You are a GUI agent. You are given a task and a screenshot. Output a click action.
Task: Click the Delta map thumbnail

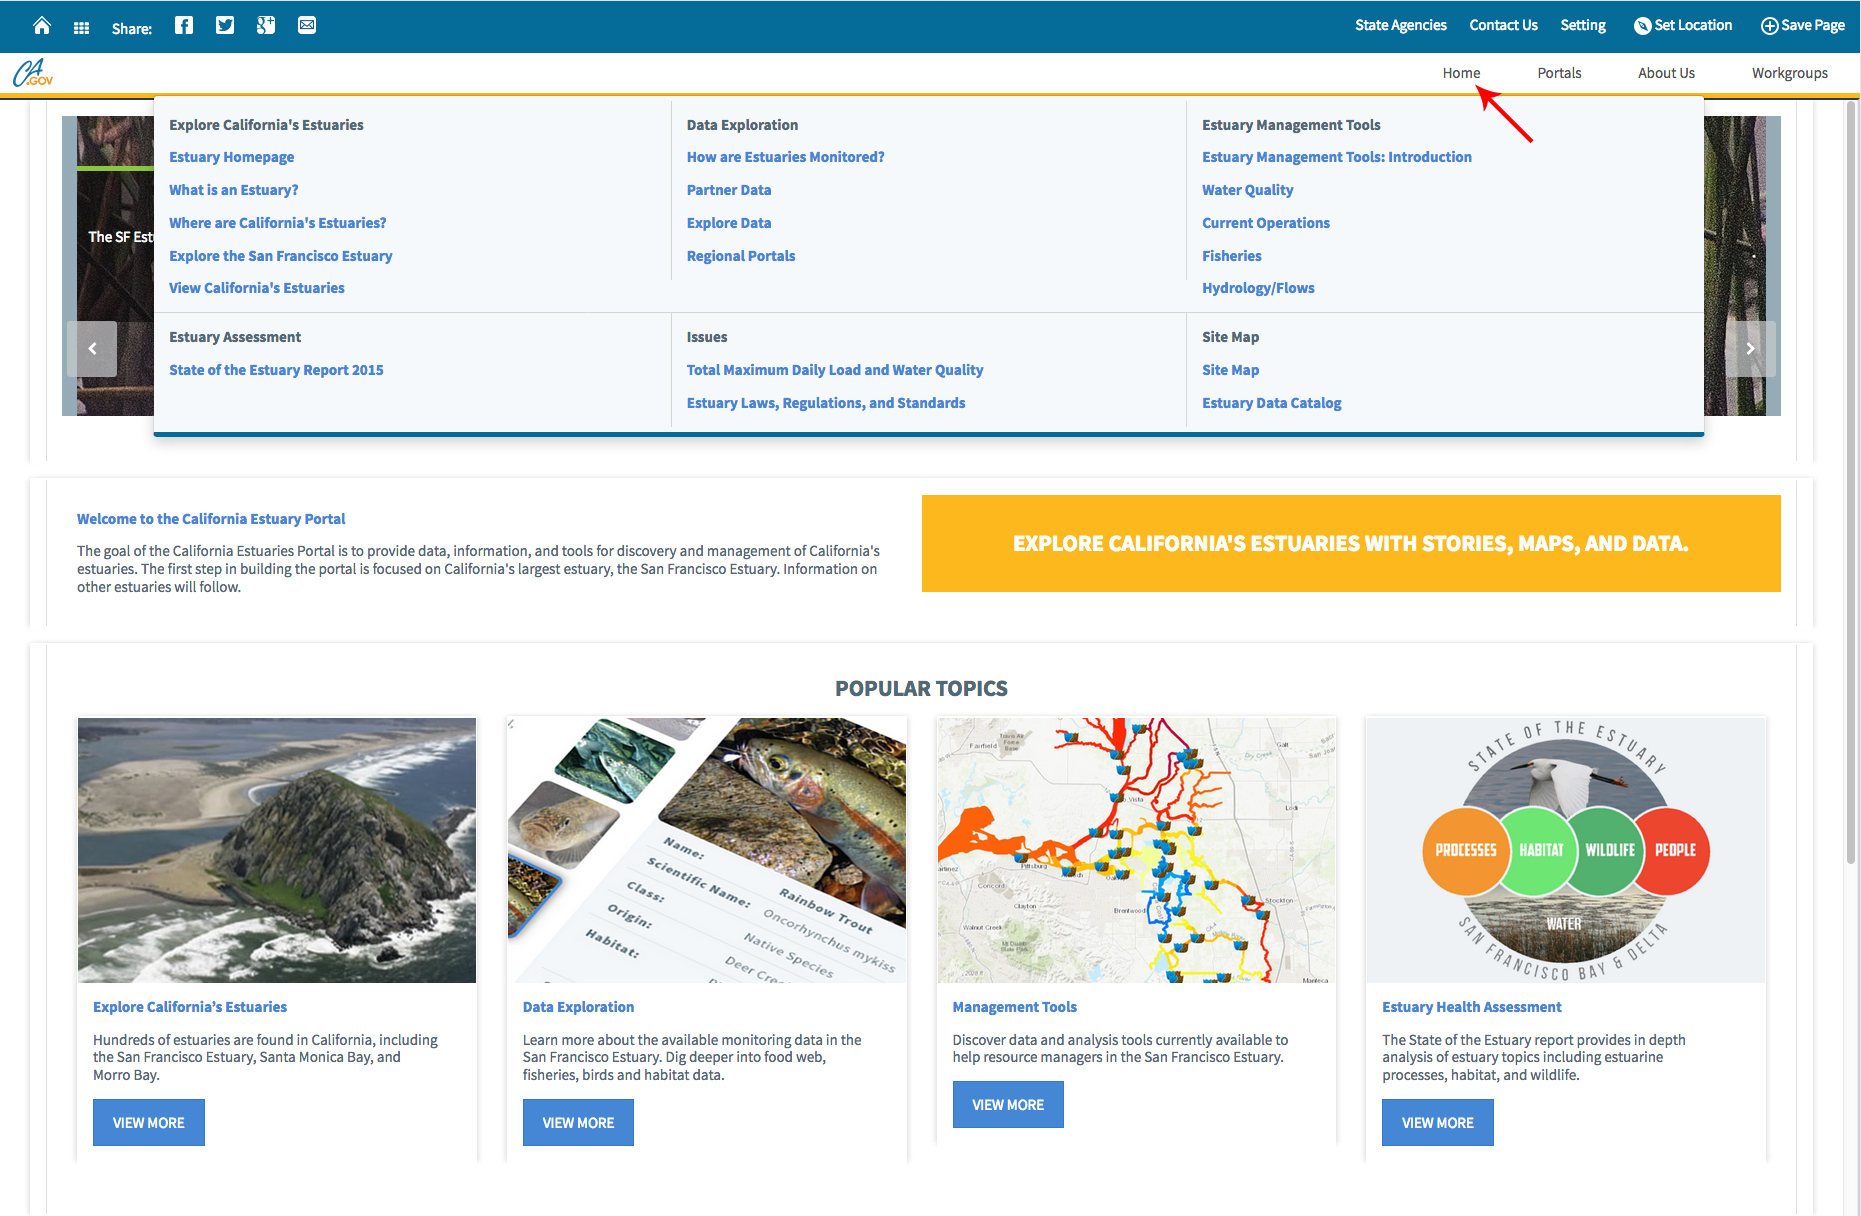1136,850
